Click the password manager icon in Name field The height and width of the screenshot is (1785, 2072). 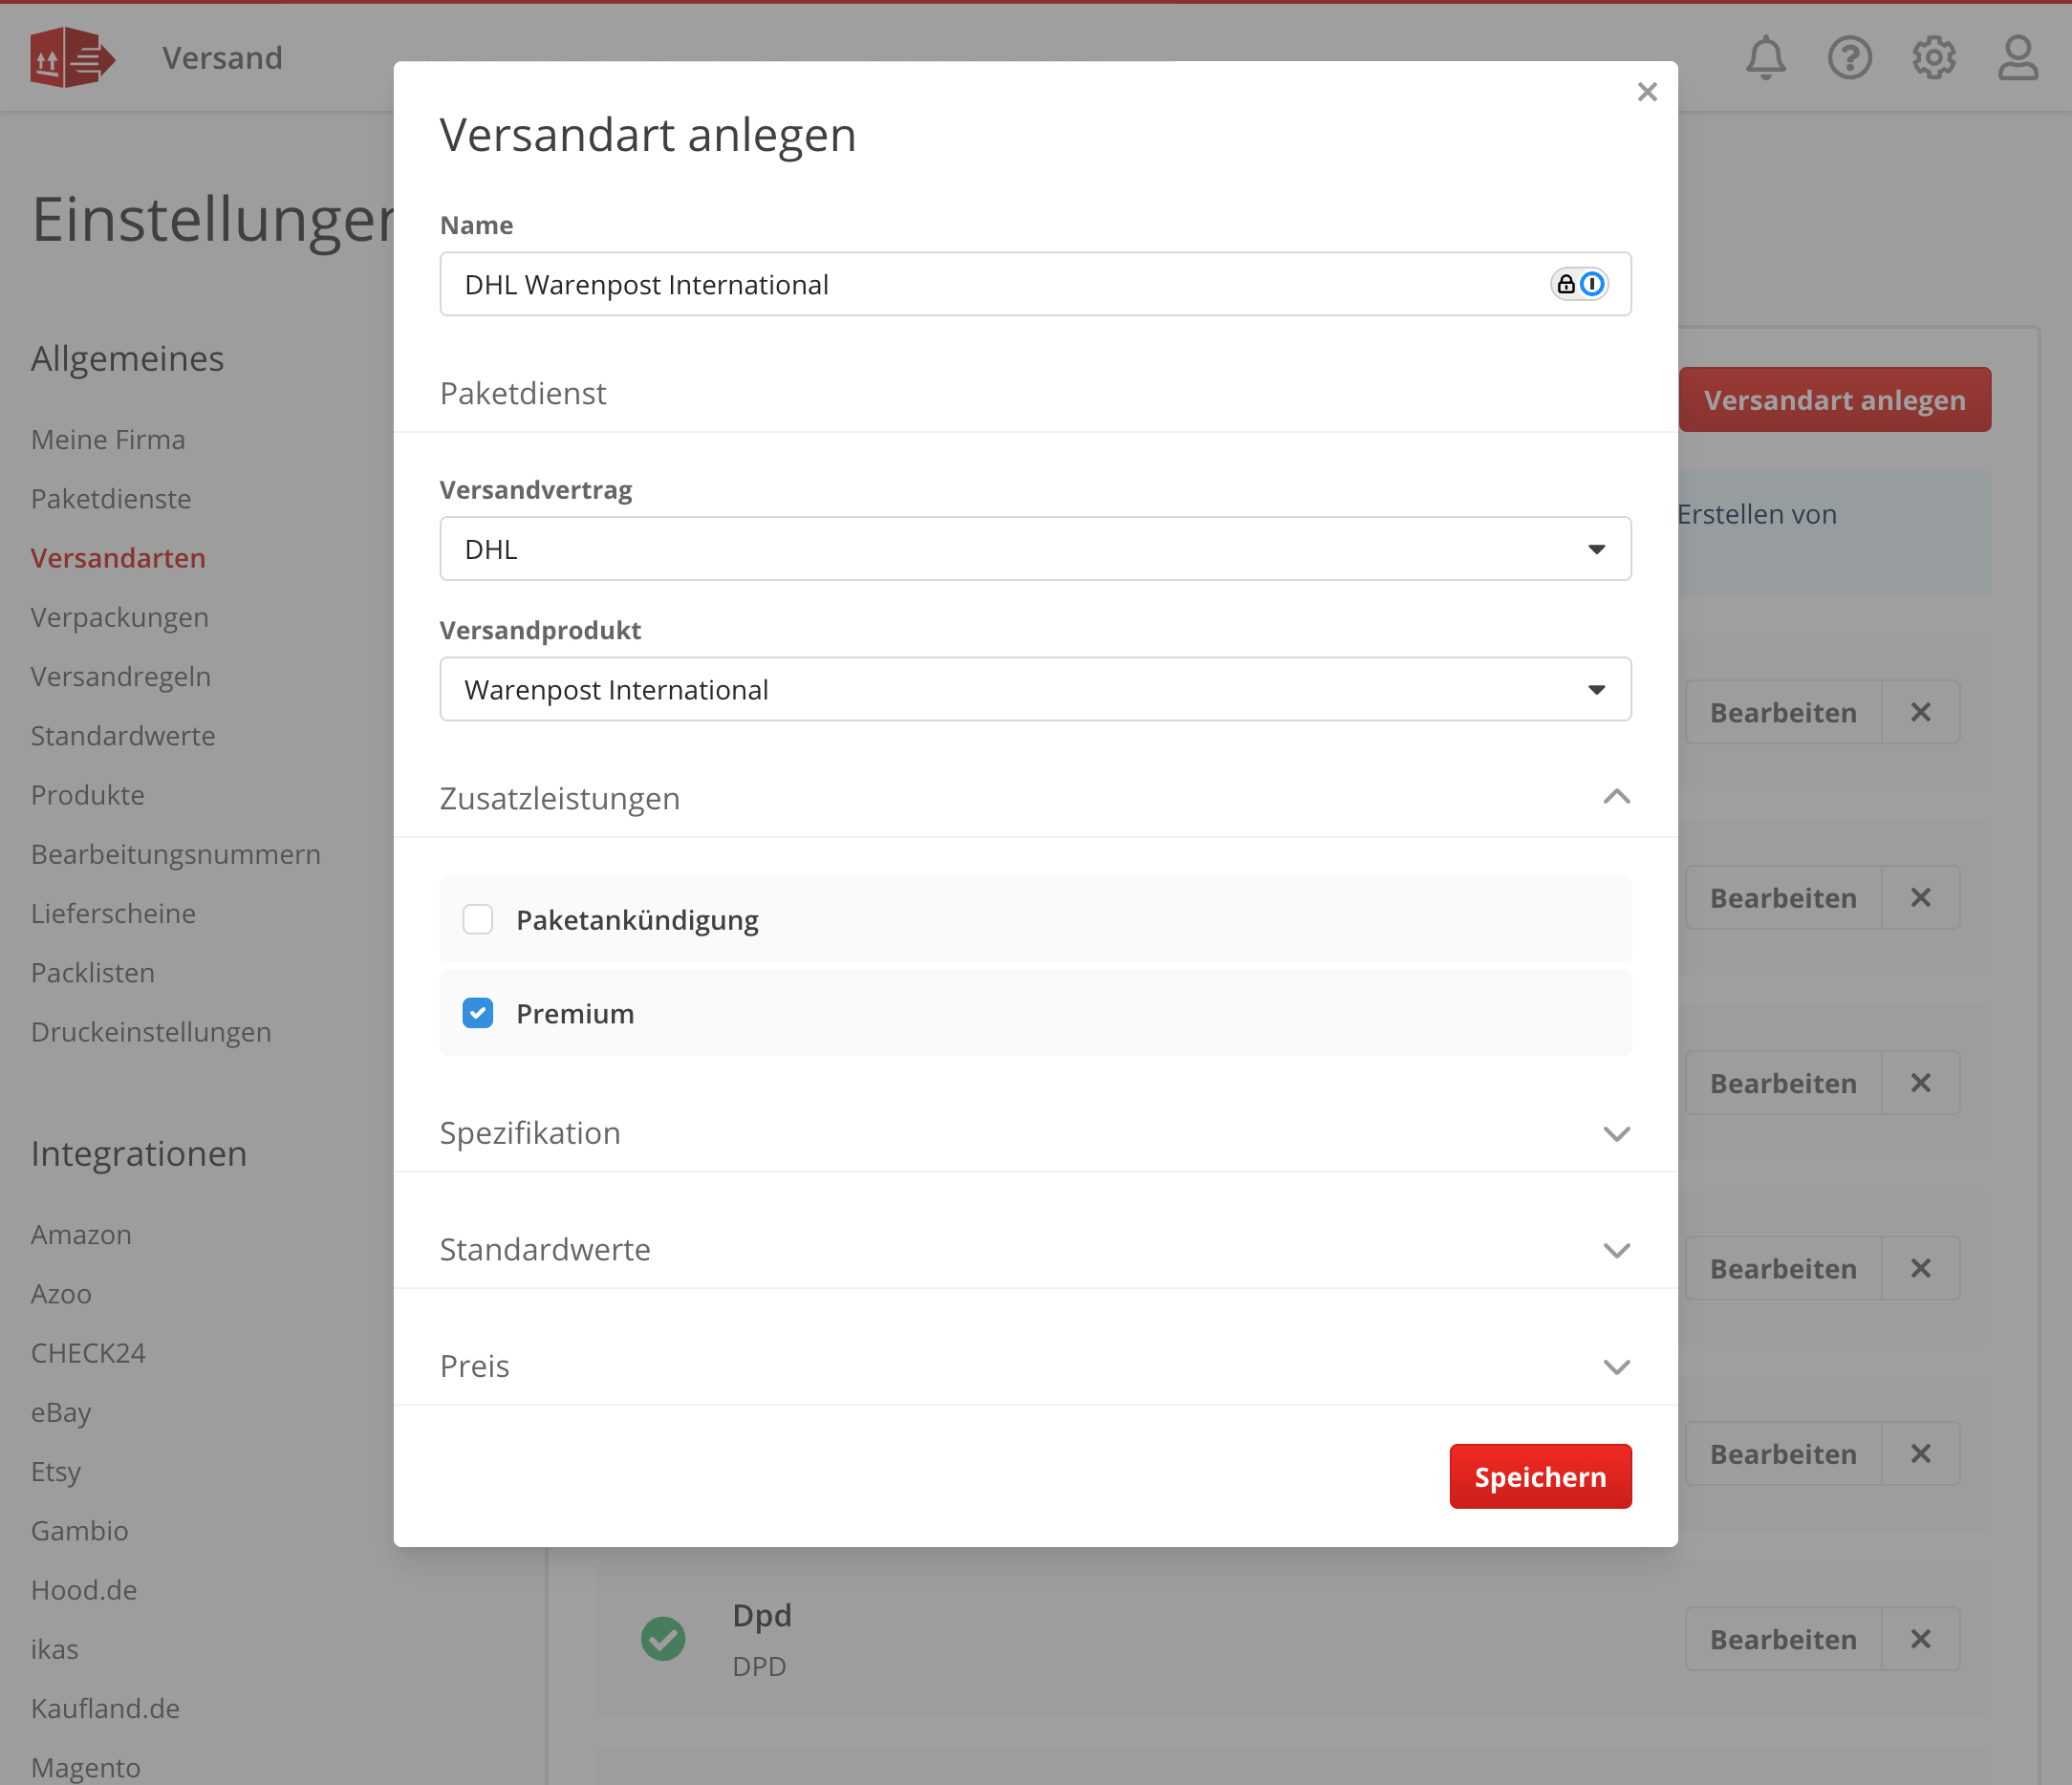1579,284
